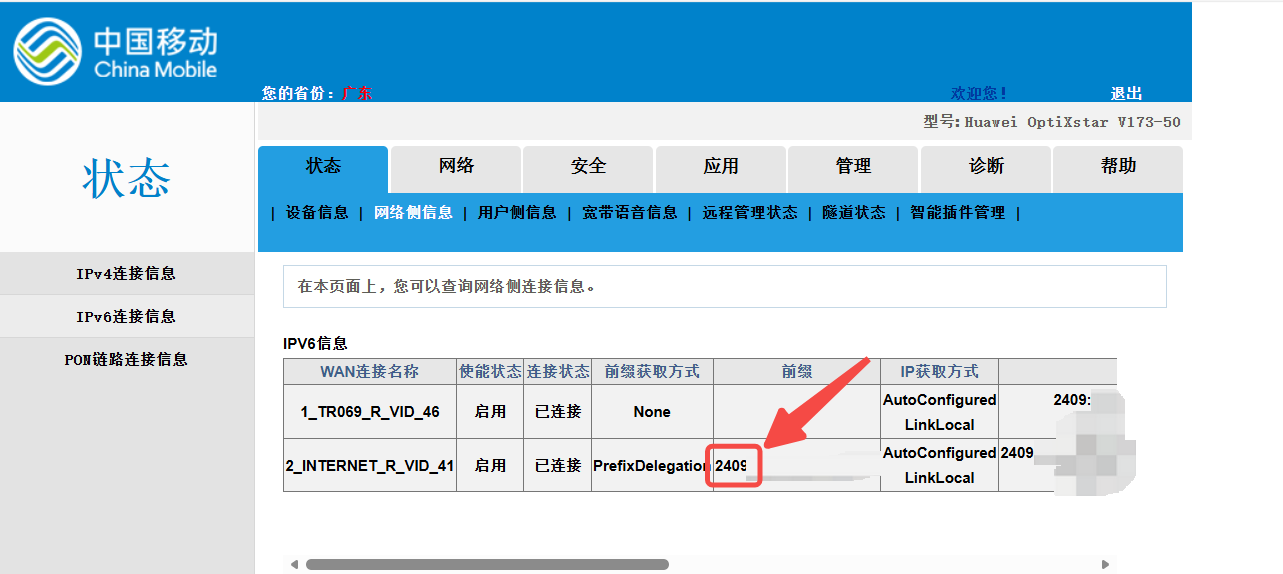The image size is (1283, 574).
Task: Open 设备信息 submenu
Action: pos(317,213)
